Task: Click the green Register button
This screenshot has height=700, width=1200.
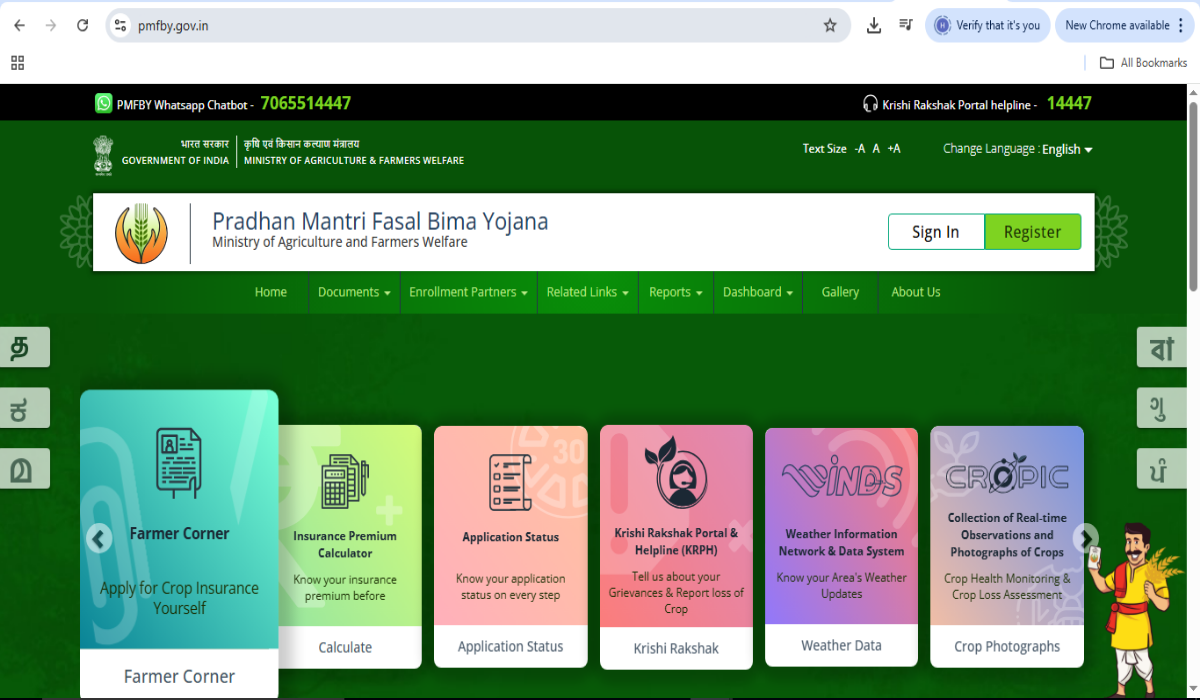Action: pos(1033,232)
